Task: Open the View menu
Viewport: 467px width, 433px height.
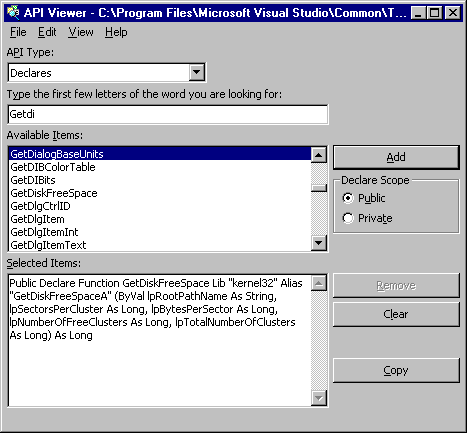Action: point(81,32)
